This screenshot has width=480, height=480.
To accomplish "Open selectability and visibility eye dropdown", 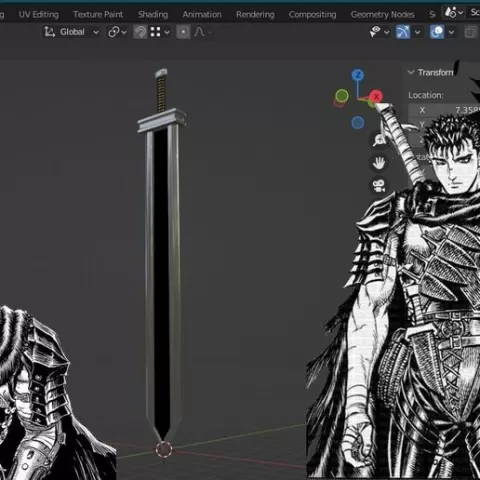I will pyautogui.click(x=379, y=32).
